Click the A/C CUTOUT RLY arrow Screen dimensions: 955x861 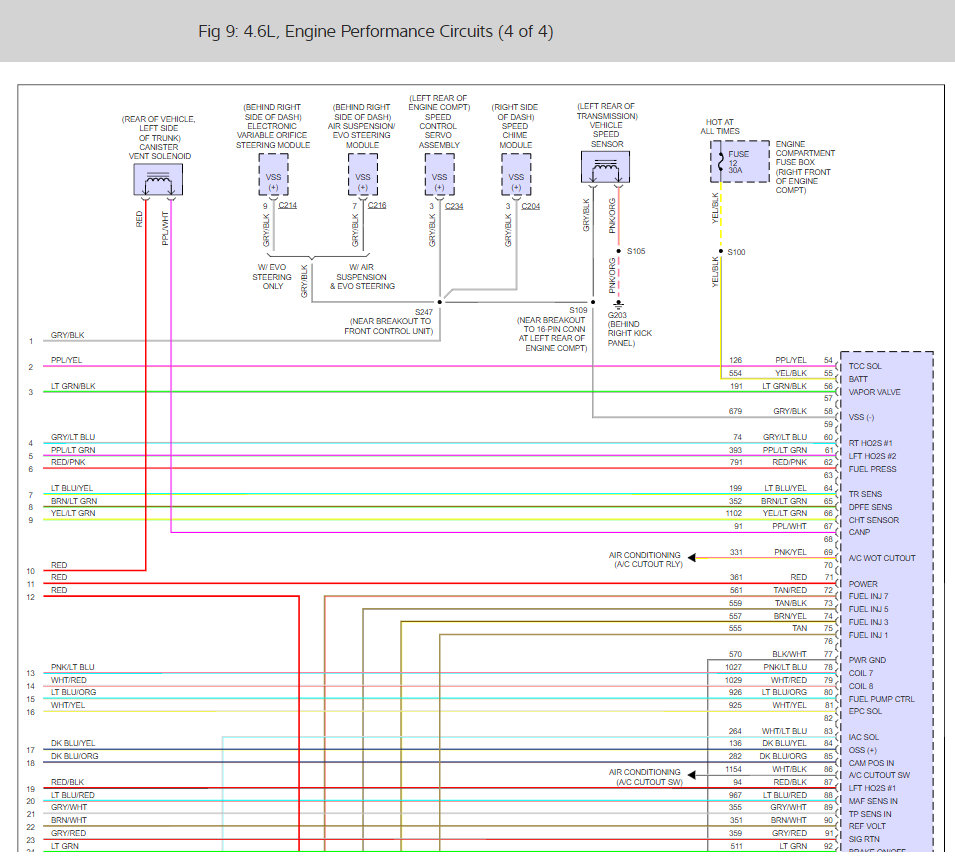pyautogui.click(x=692, y=557)
